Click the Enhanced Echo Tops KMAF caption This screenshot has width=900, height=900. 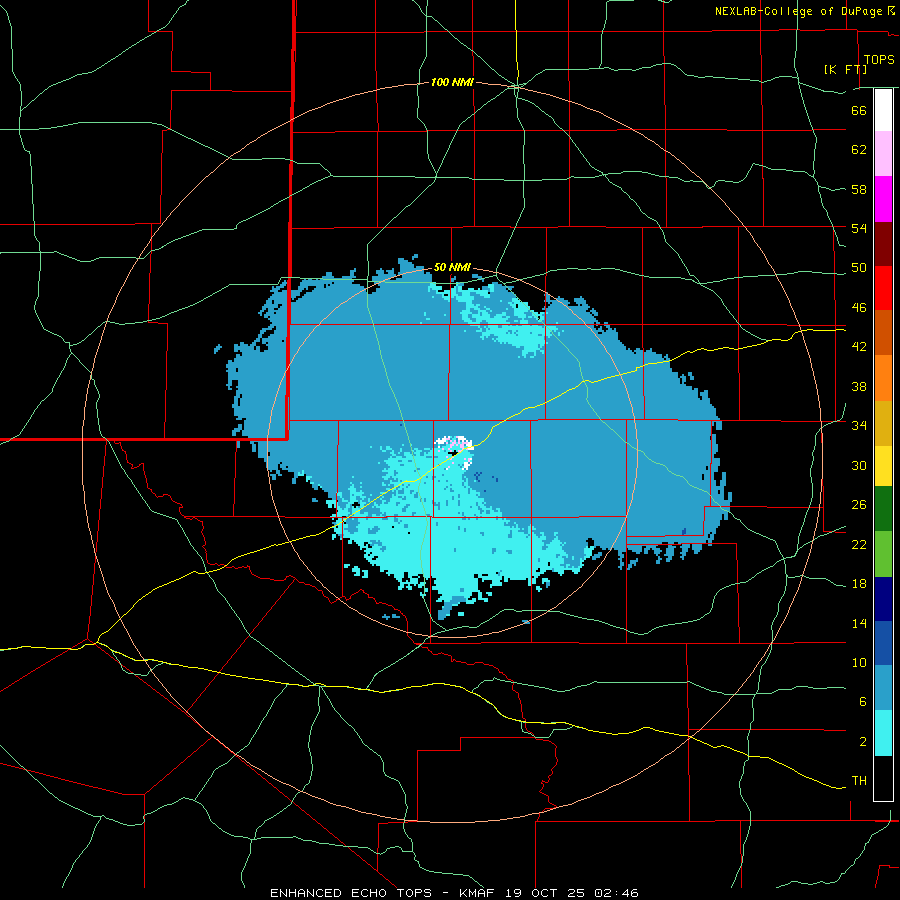(454, 893)
